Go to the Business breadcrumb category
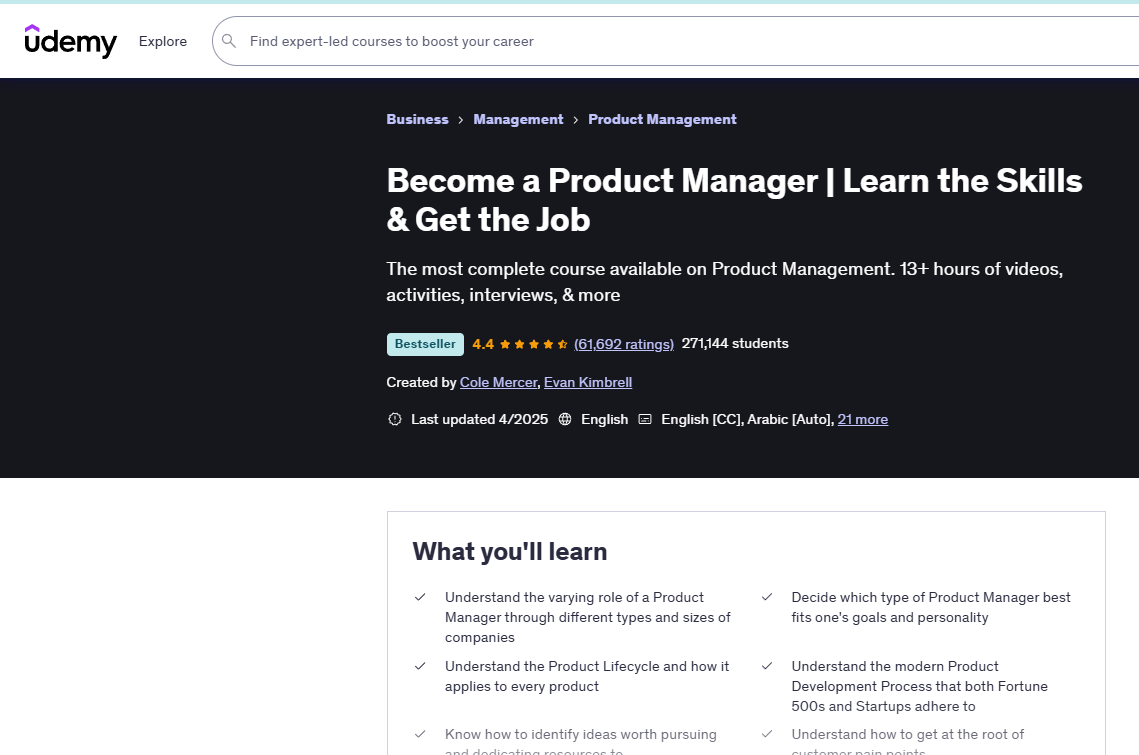This screenshot has height=755, width=1139. pyautogui.click(x=418, y=119)
